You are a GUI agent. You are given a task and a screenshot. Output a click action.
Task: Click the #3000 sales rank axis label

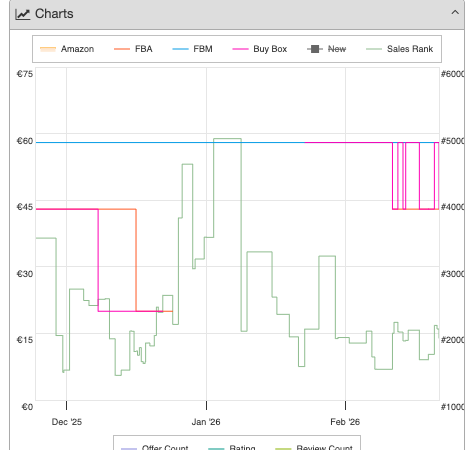452,274
